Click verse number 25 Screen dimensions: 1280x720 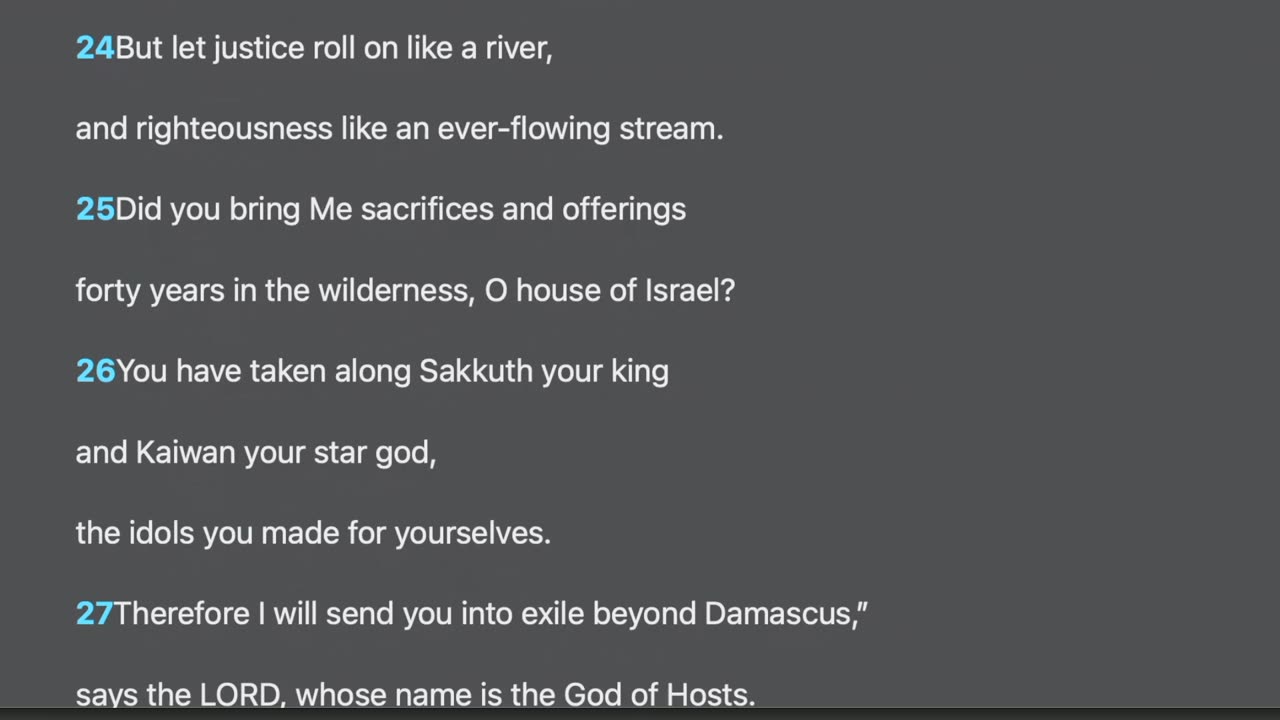click(95, 209)
